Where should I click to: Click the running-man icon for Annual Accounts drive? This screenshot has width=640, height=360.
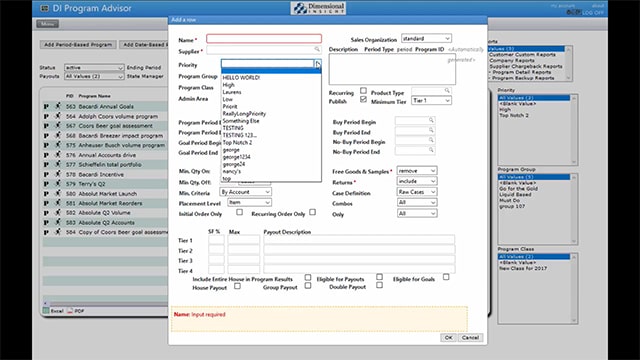tap(58, 155)
